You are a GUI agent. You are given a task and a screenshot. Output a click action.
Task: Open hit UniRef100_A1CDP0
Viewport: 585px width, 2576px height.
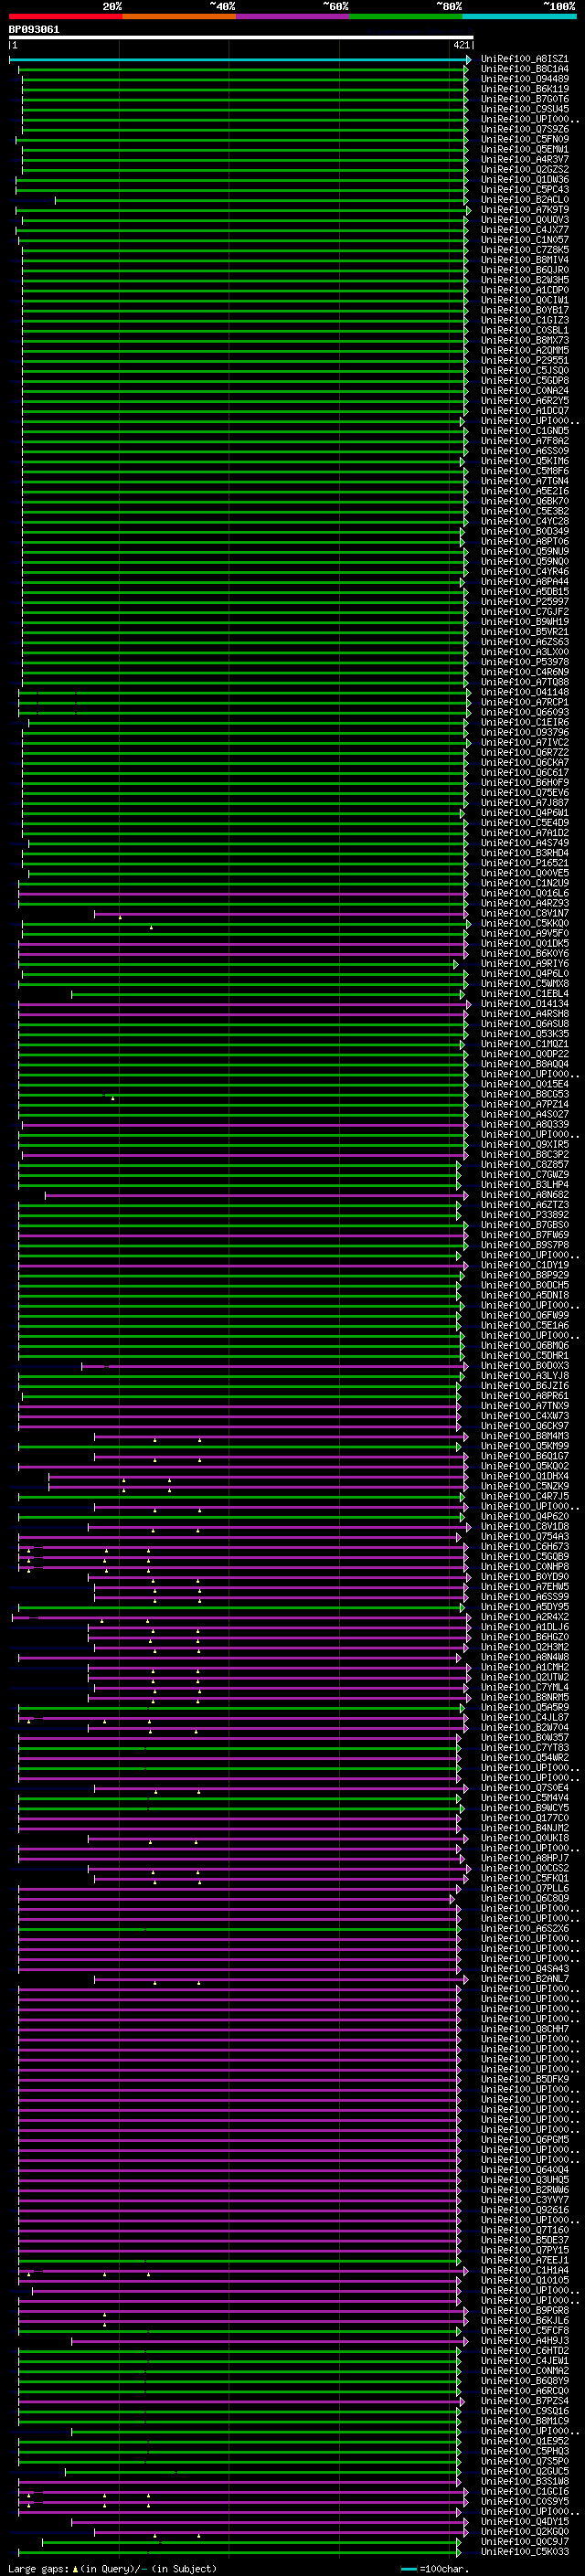pyautogui.click(x=524, y=290)
